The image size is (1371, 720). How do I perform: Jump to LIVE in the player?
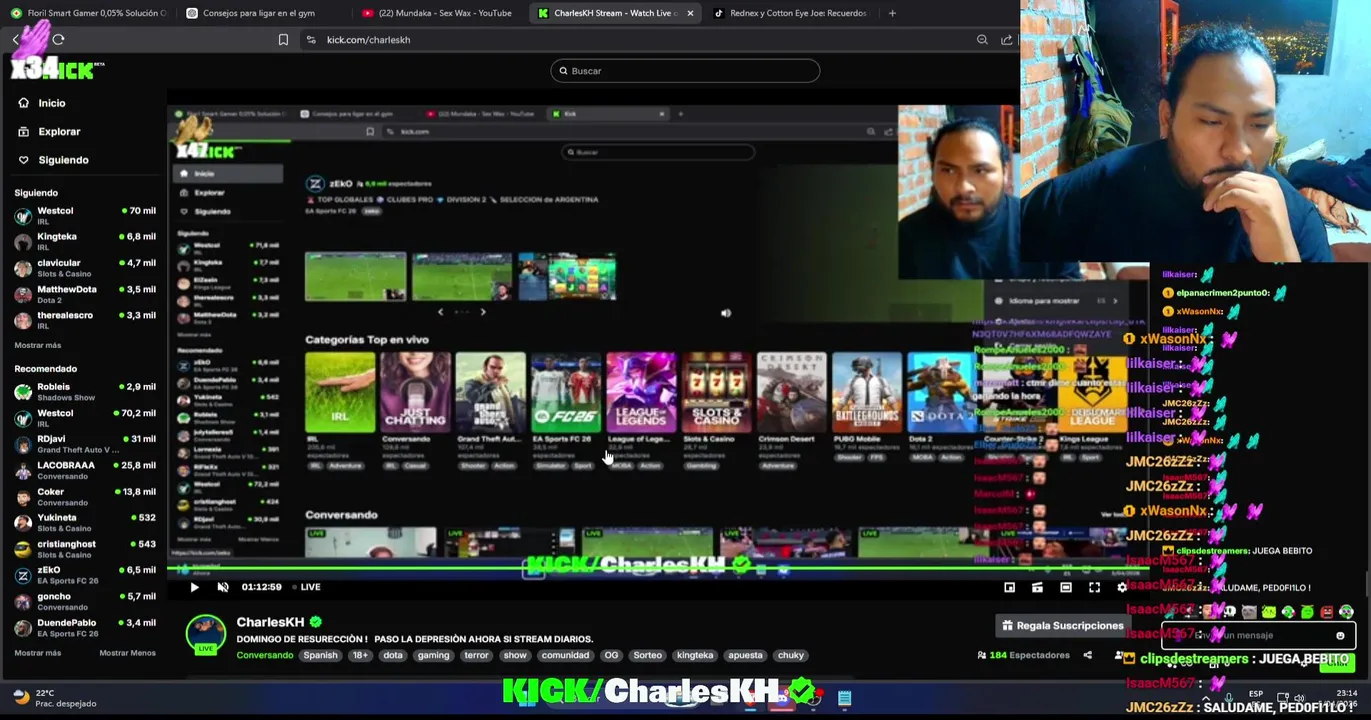307,587
